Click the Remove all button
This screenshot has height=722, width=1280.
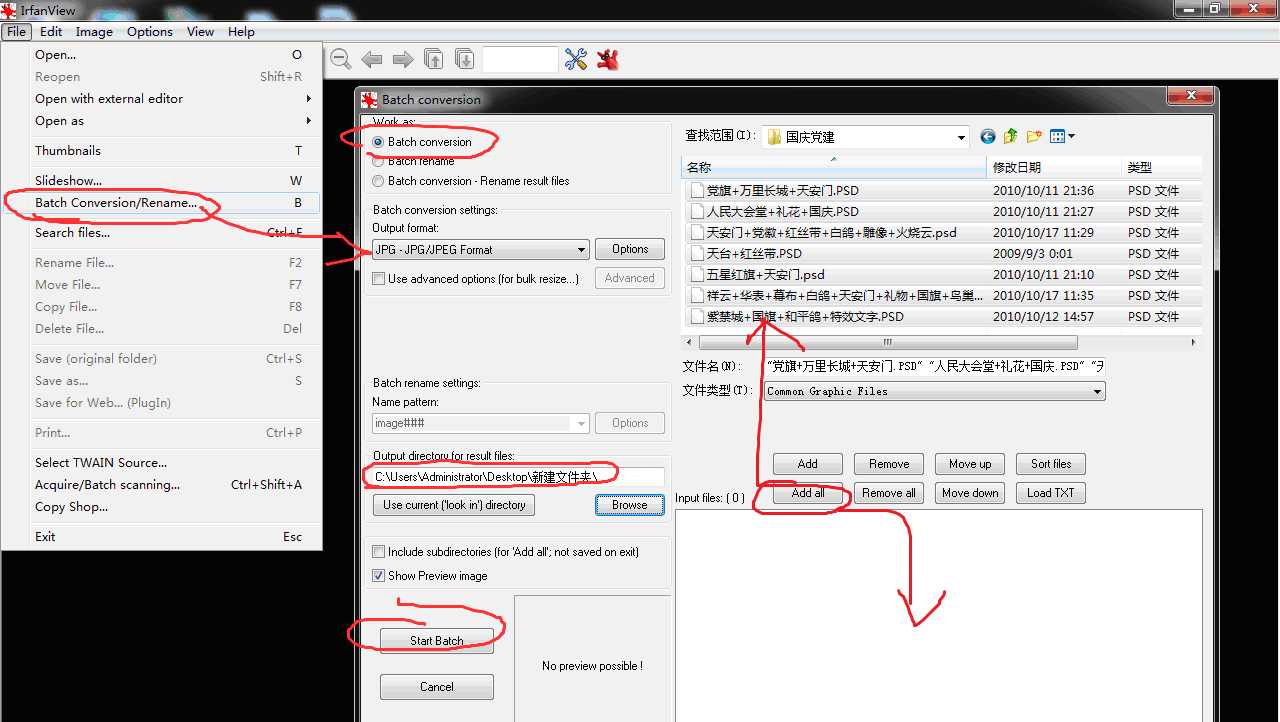pos(889,493)
